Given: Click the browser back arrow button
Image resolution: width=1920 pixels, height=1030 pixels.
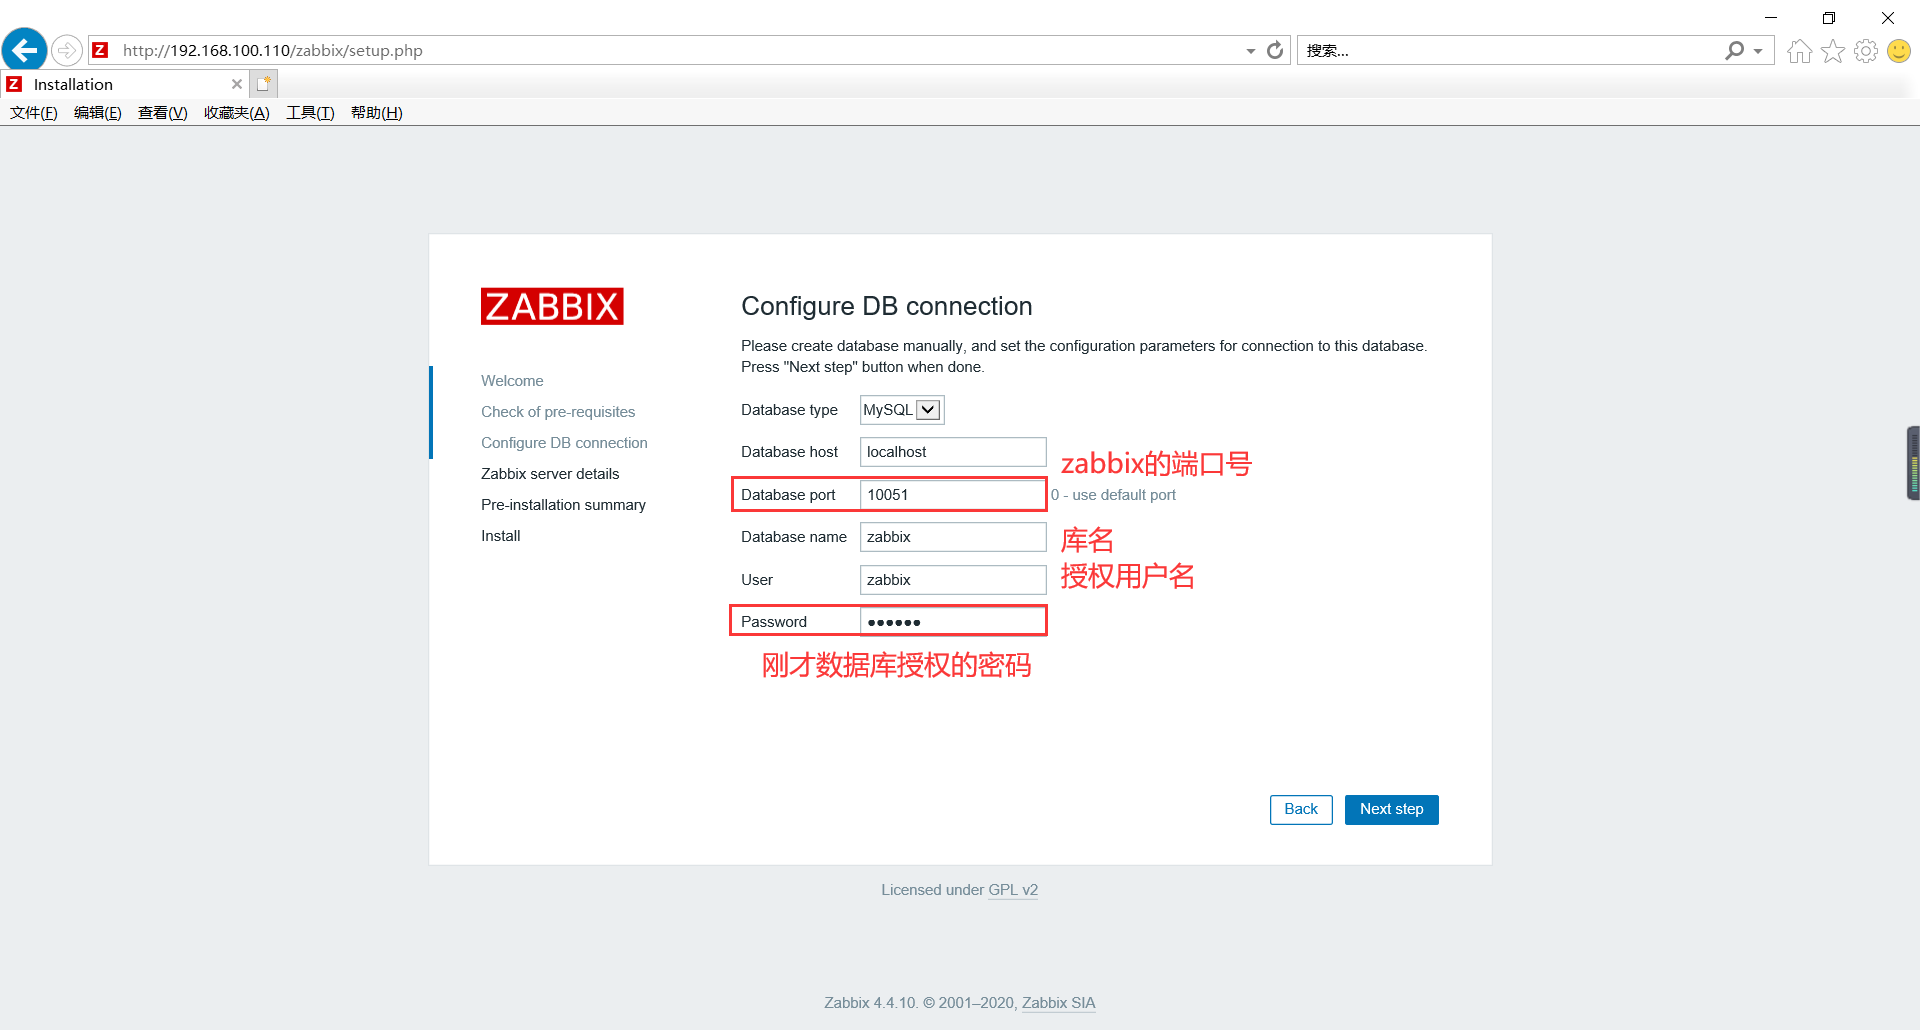Looking at the screenshot, I should pyautogui.click(x=24, y=49).
